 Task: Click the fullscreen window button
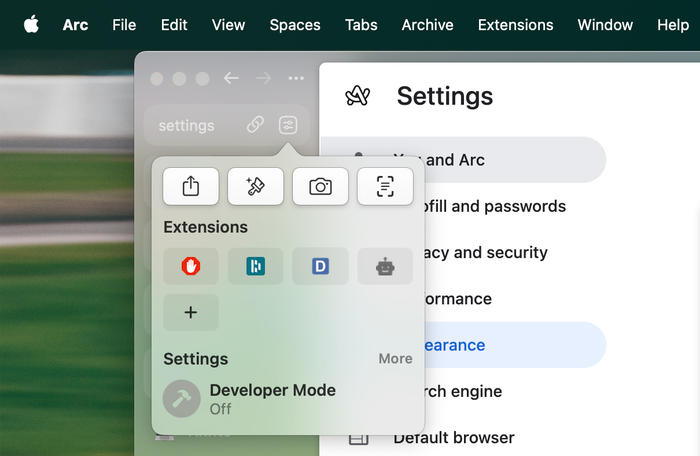pyautogui.click(x=203, y=79)
